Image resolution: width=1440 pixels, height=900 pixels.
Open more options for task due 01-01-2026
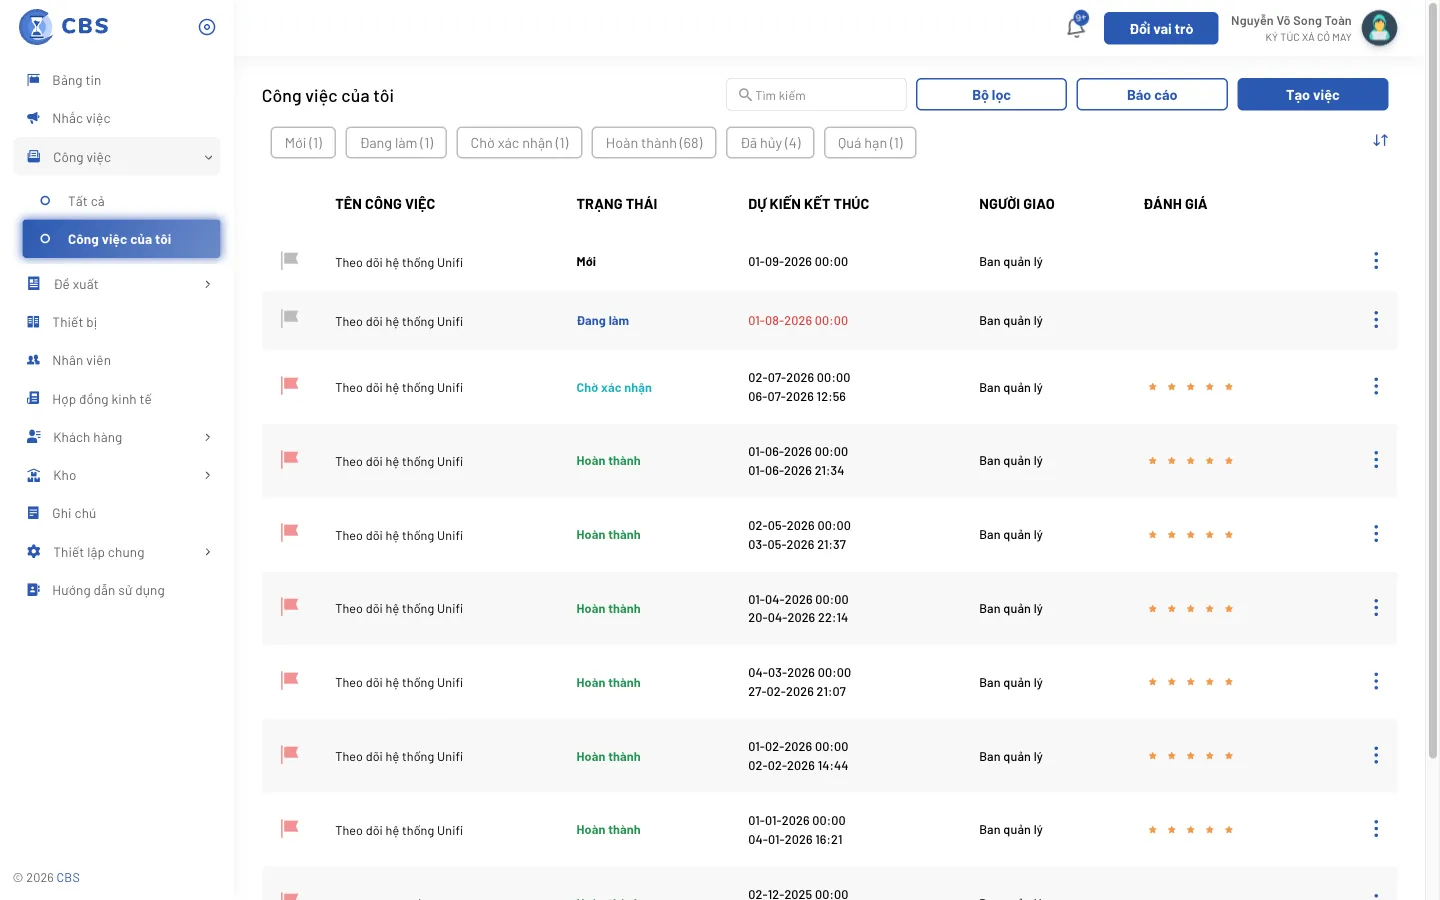[x=1376, y=829]
